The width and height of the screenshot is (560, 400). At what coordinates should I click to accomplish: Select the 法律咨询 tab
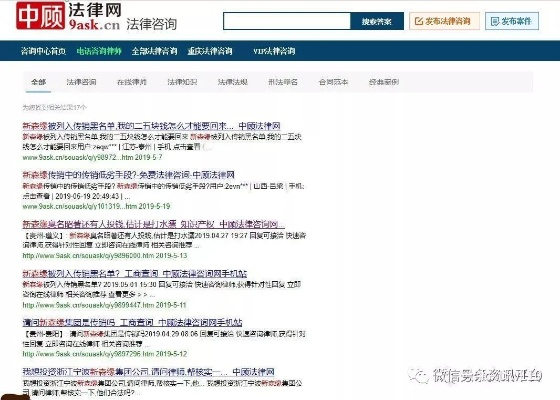point(81,82)
